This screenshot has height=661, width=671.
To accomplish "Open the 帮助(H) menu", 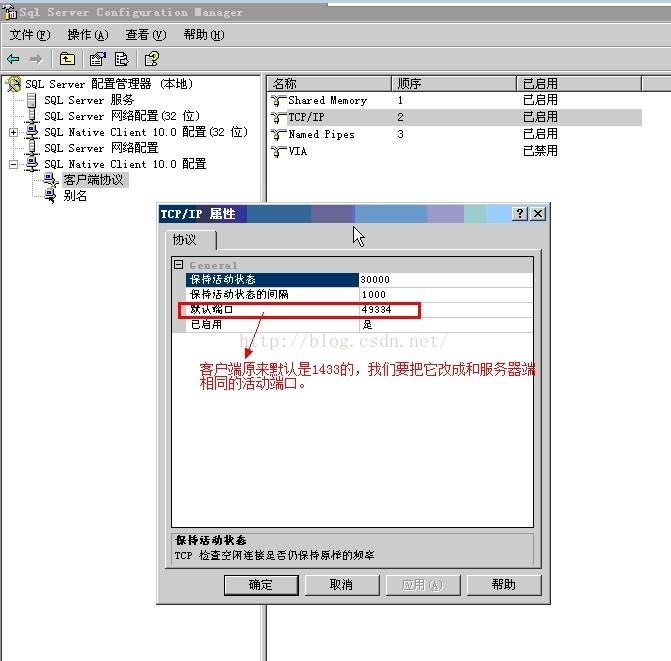I will [204, 35].
